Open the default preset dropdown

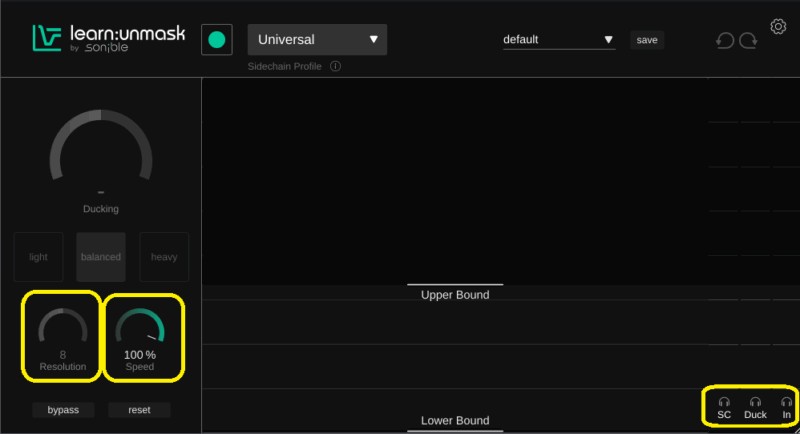coord(557,40)
